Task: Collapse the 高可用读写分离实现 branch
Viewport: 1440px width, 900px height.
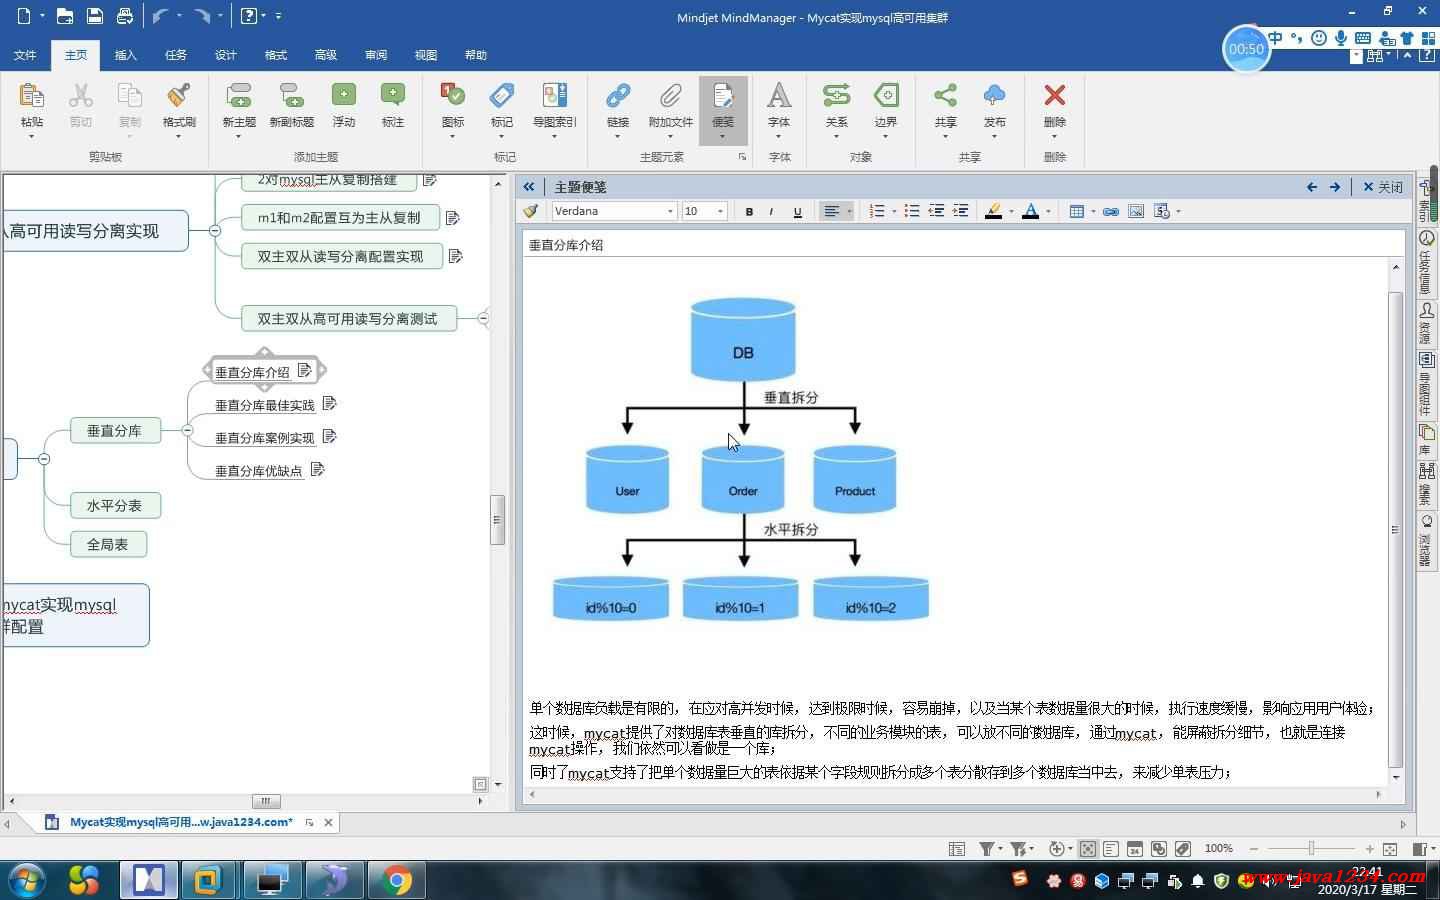Action: click(214, 231)
